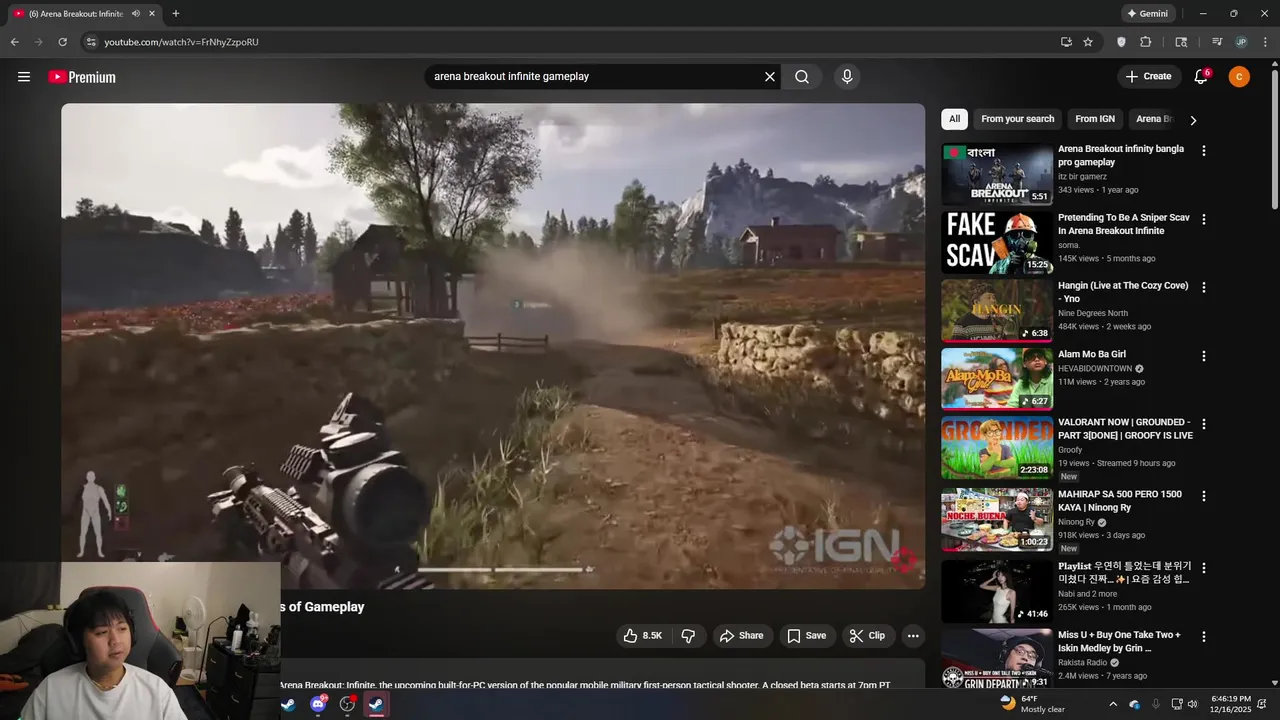
Task: Open the Nine Degrees North channel link
Action: coord(1093,313)
